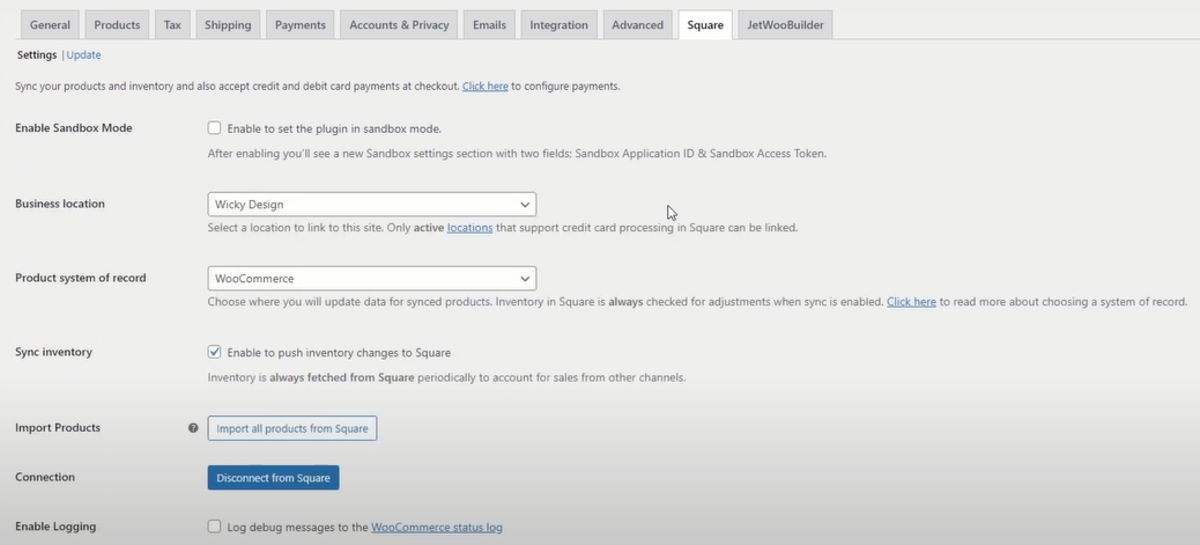Open the Emails tab
1200x545 pixels.
point(489,25)
